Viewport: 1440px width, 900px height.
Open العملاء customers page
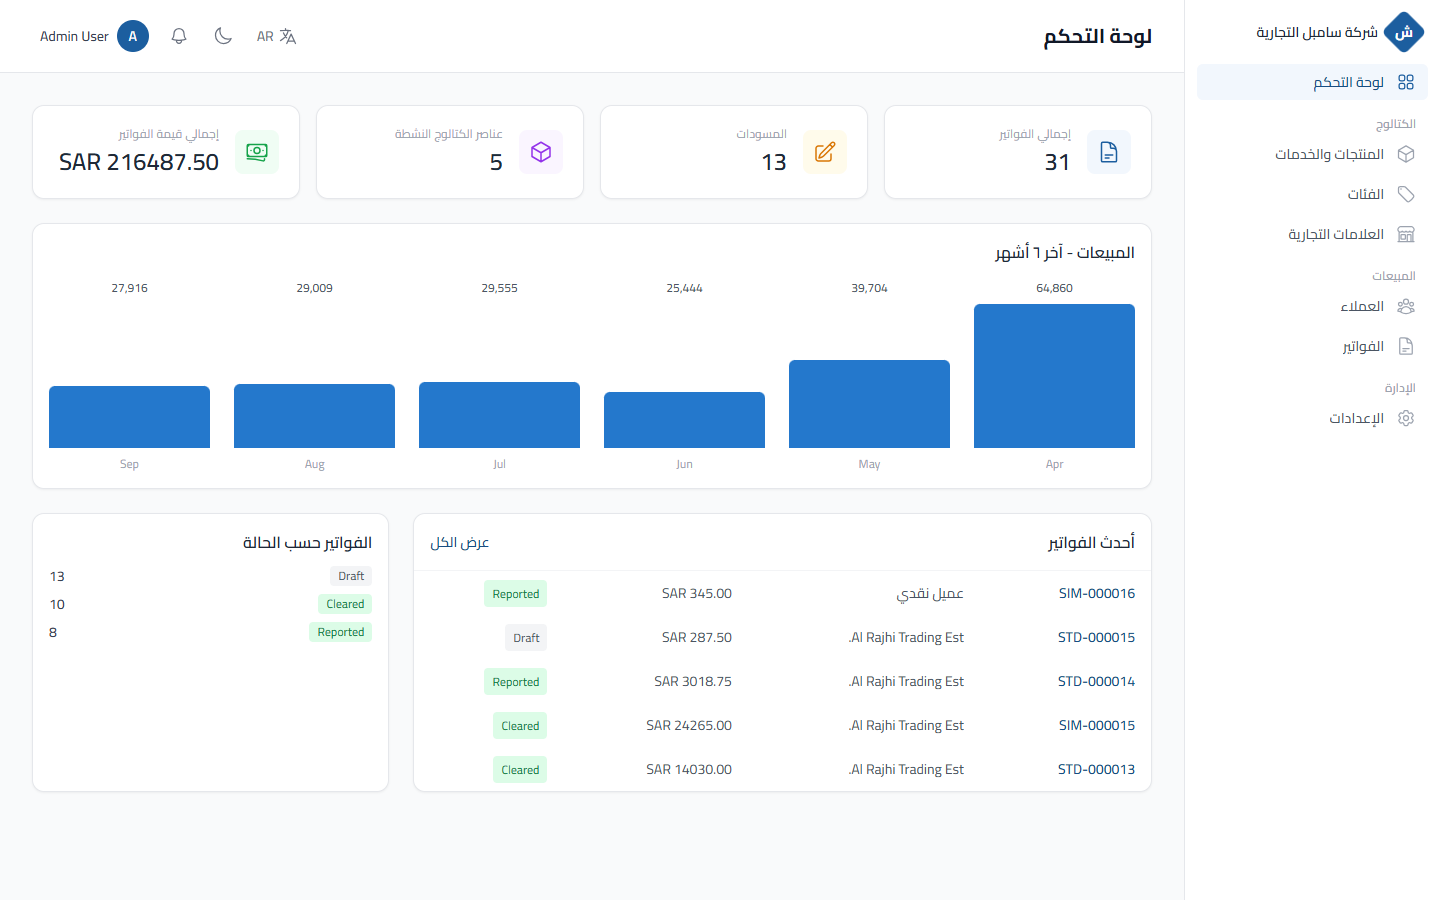click(1312, 306)
